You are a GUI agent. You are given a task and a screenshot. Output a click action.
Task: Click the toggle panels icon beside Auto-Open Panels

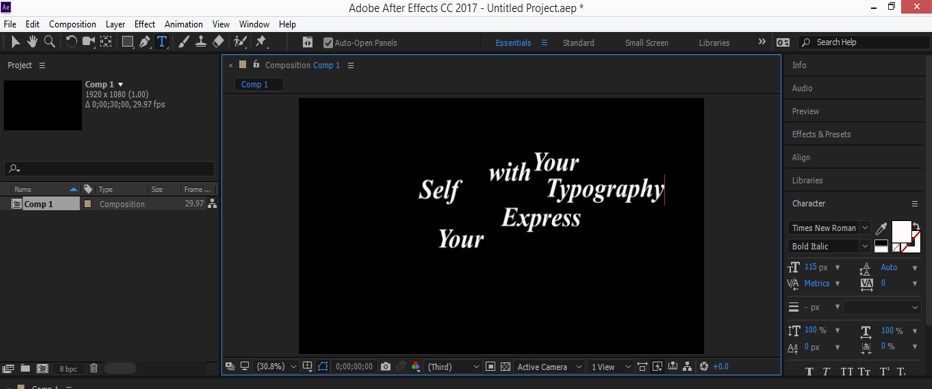tap(307, 42)
